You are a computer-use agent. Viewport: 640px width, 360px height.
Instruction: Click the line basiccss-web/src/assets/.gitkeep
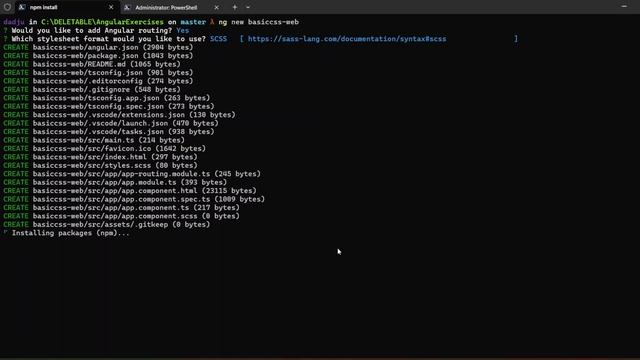[107, 224]
